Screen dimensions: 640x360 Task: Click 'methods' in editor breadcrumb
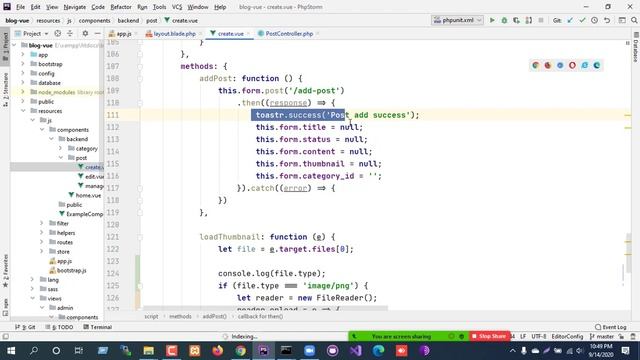[180, 316]
